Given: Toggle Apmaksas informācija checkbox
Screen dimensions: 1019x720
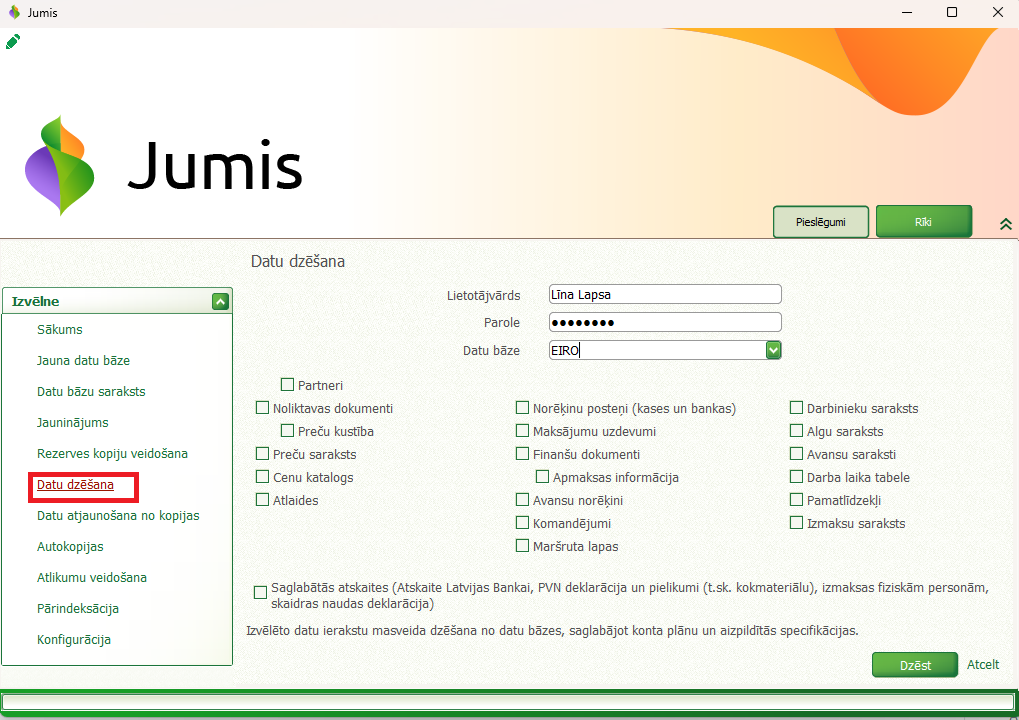Looking at the screenshot, I should pos(543,477).
